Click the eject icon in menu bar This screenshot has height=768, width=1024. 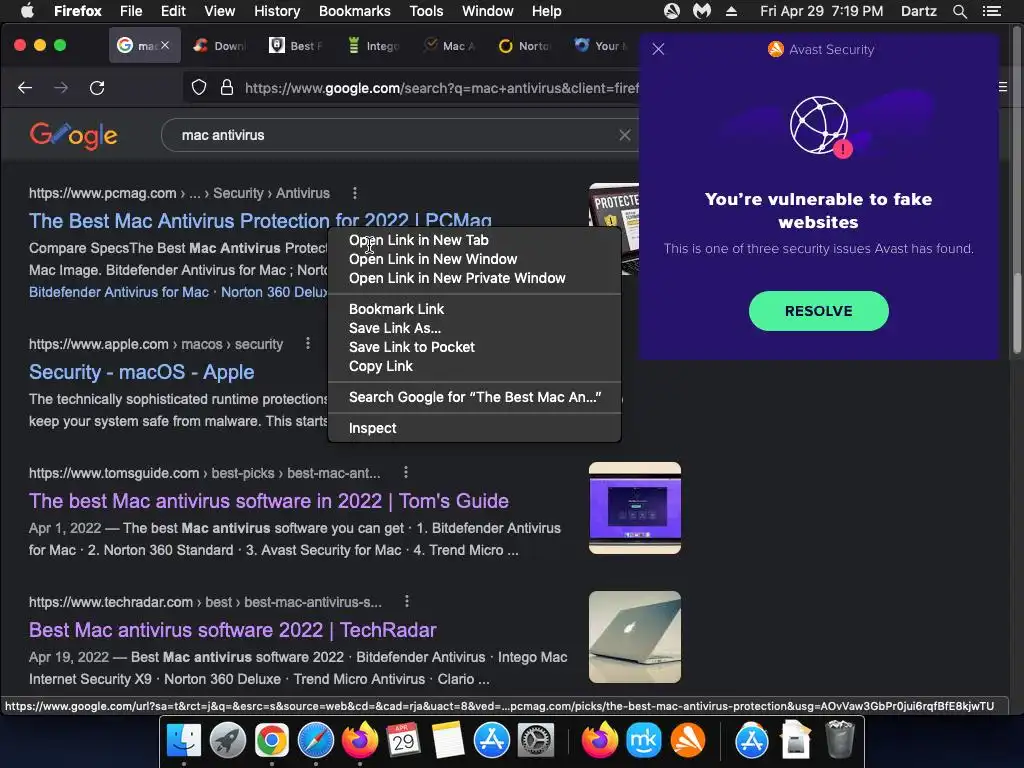click(731, 11)
